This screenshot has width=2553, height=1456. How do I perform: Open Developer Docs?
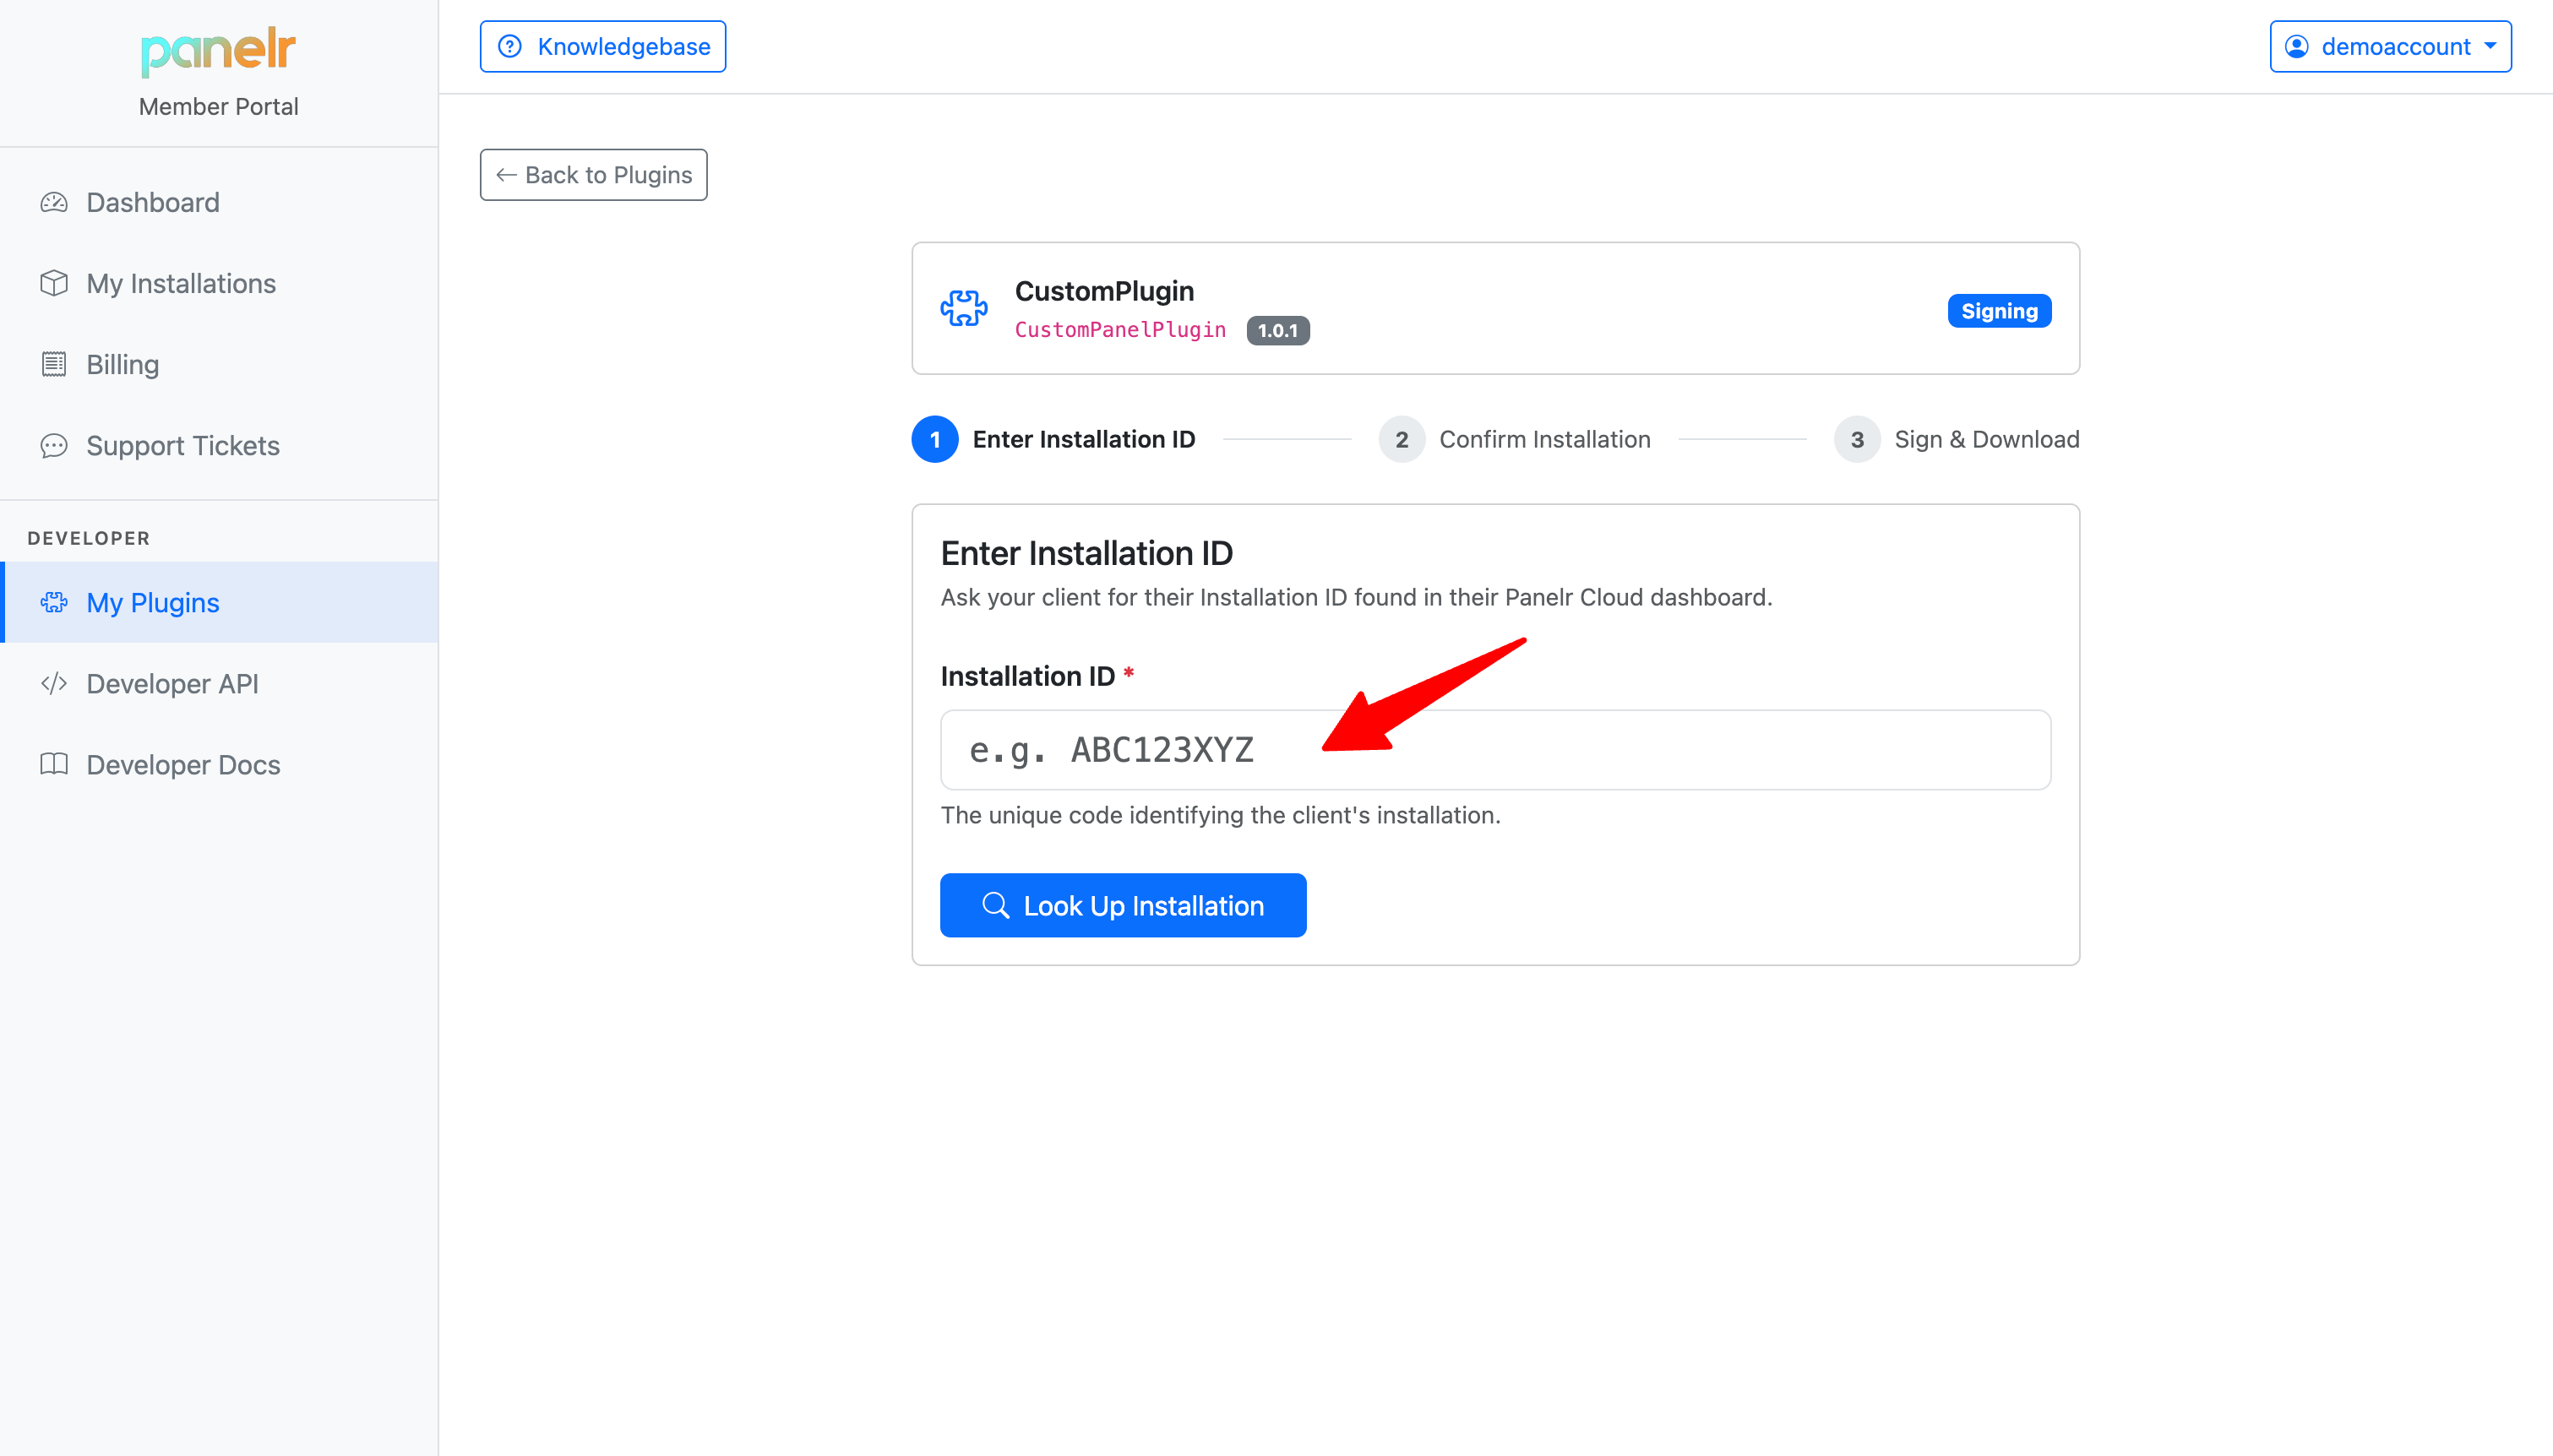click(219, 765)
